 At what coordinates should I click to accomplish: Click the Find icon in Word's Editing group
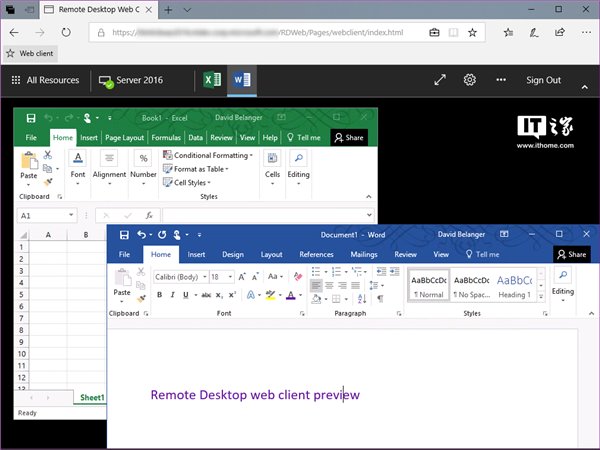click(x=563, y=277)
